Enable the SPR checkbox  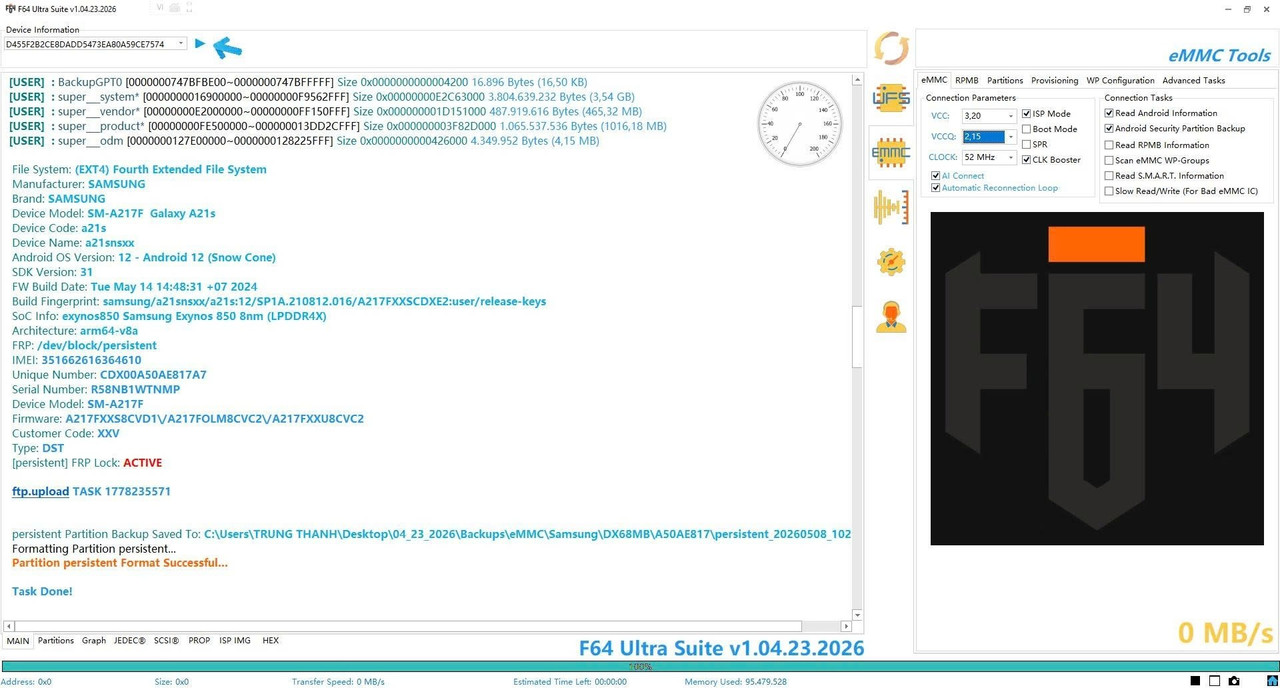1027,145
